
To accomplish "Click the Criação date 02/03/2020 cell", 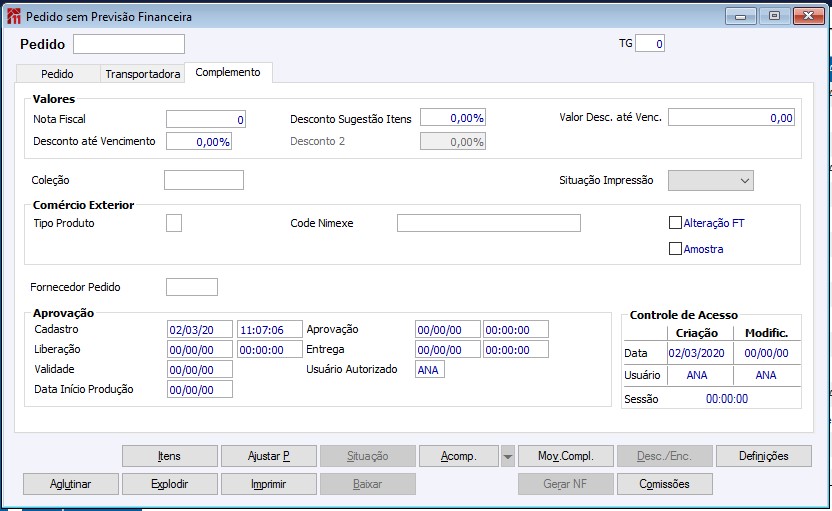I will click(697, 353).
